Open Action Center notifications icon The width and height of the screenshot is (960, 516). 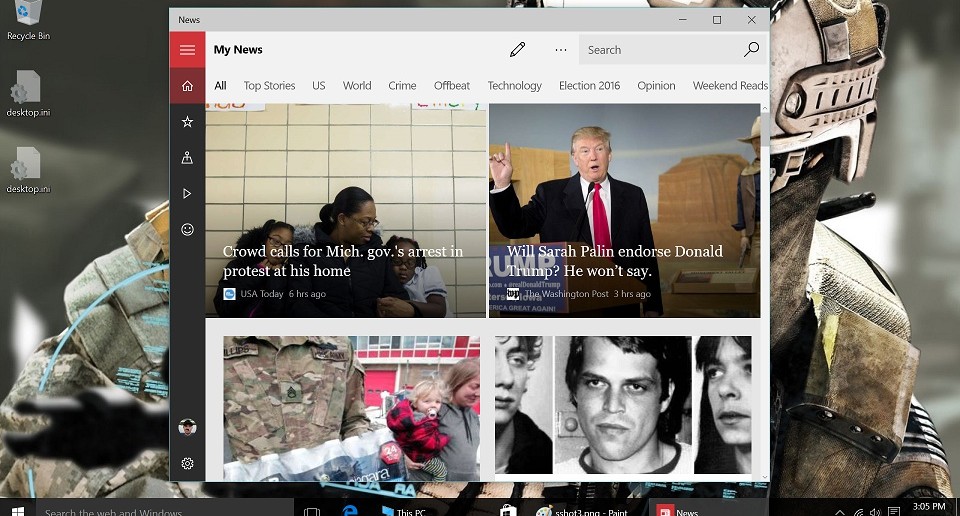pos(894,512)
